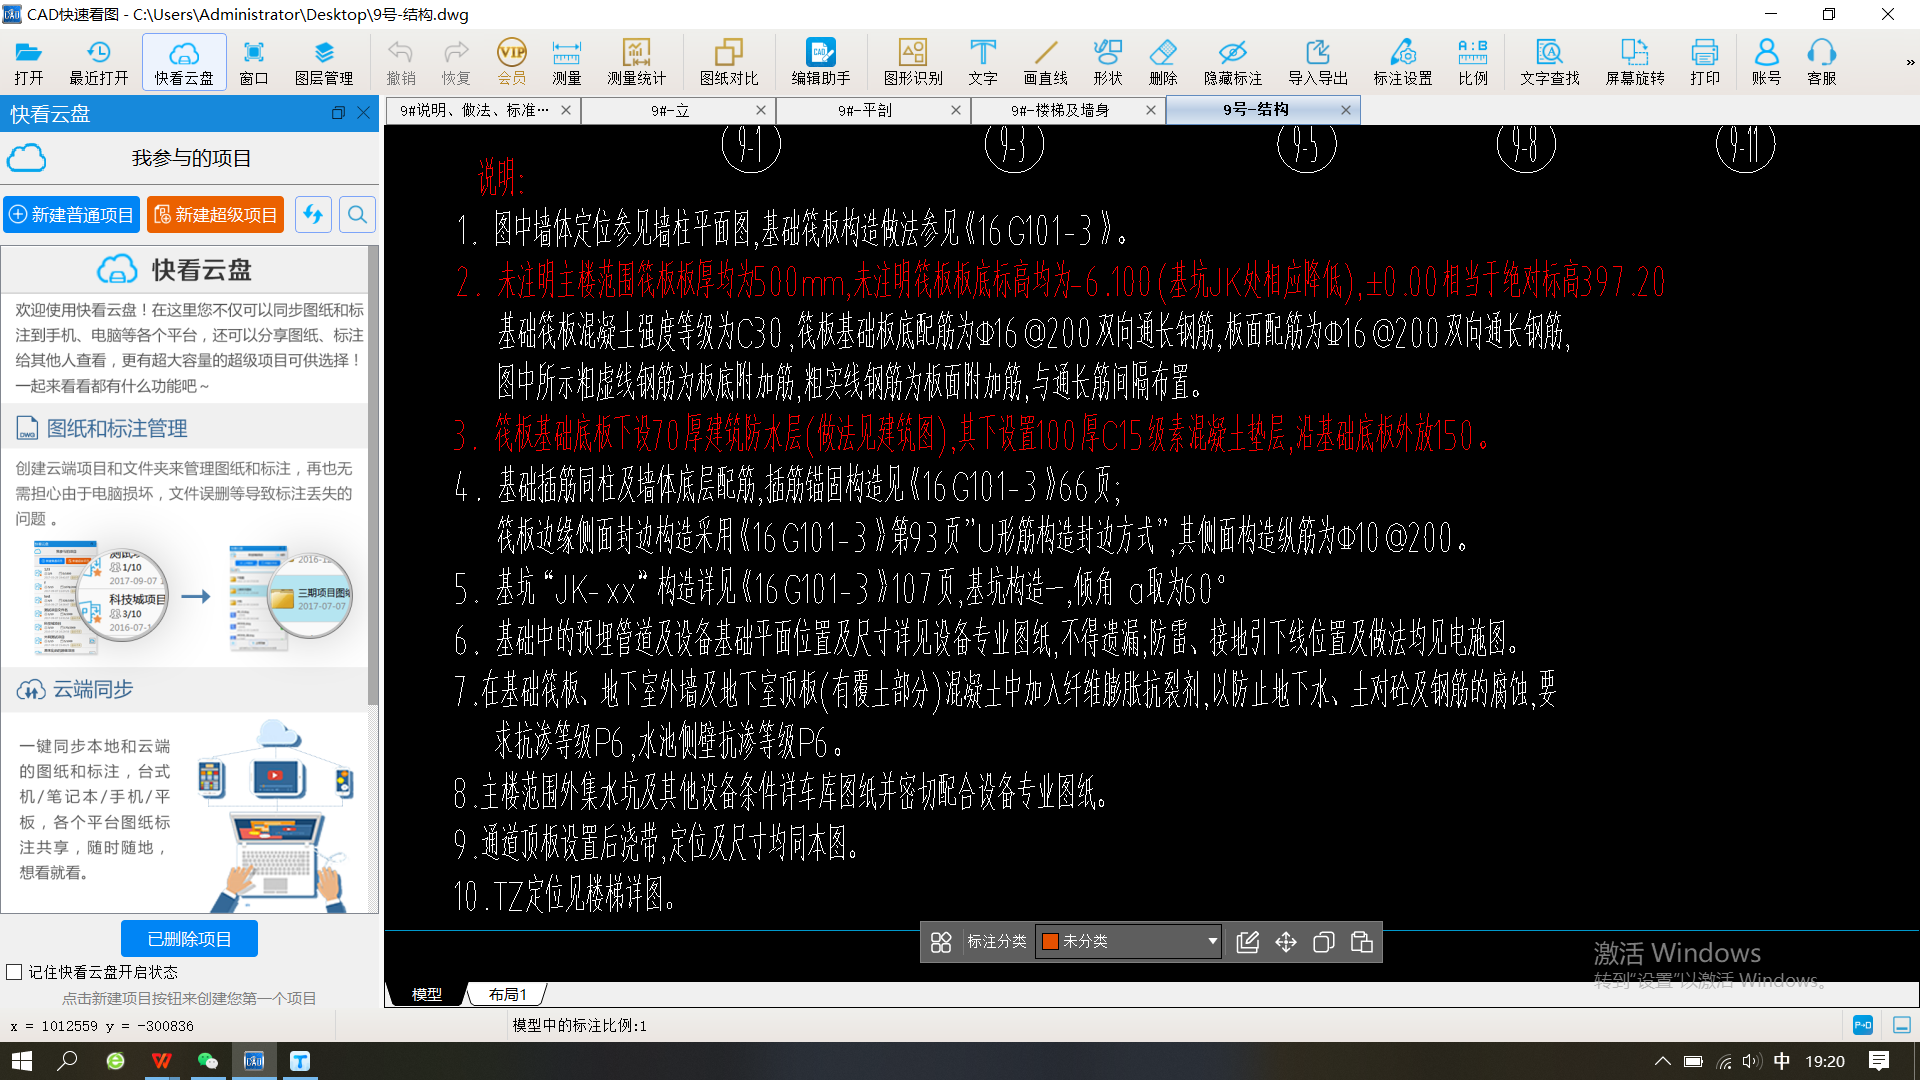This screenshot has height=1080, width=1920.
Task: Contact 客服 customer service
Action: pyautogui.click(x=1822, y=62)
